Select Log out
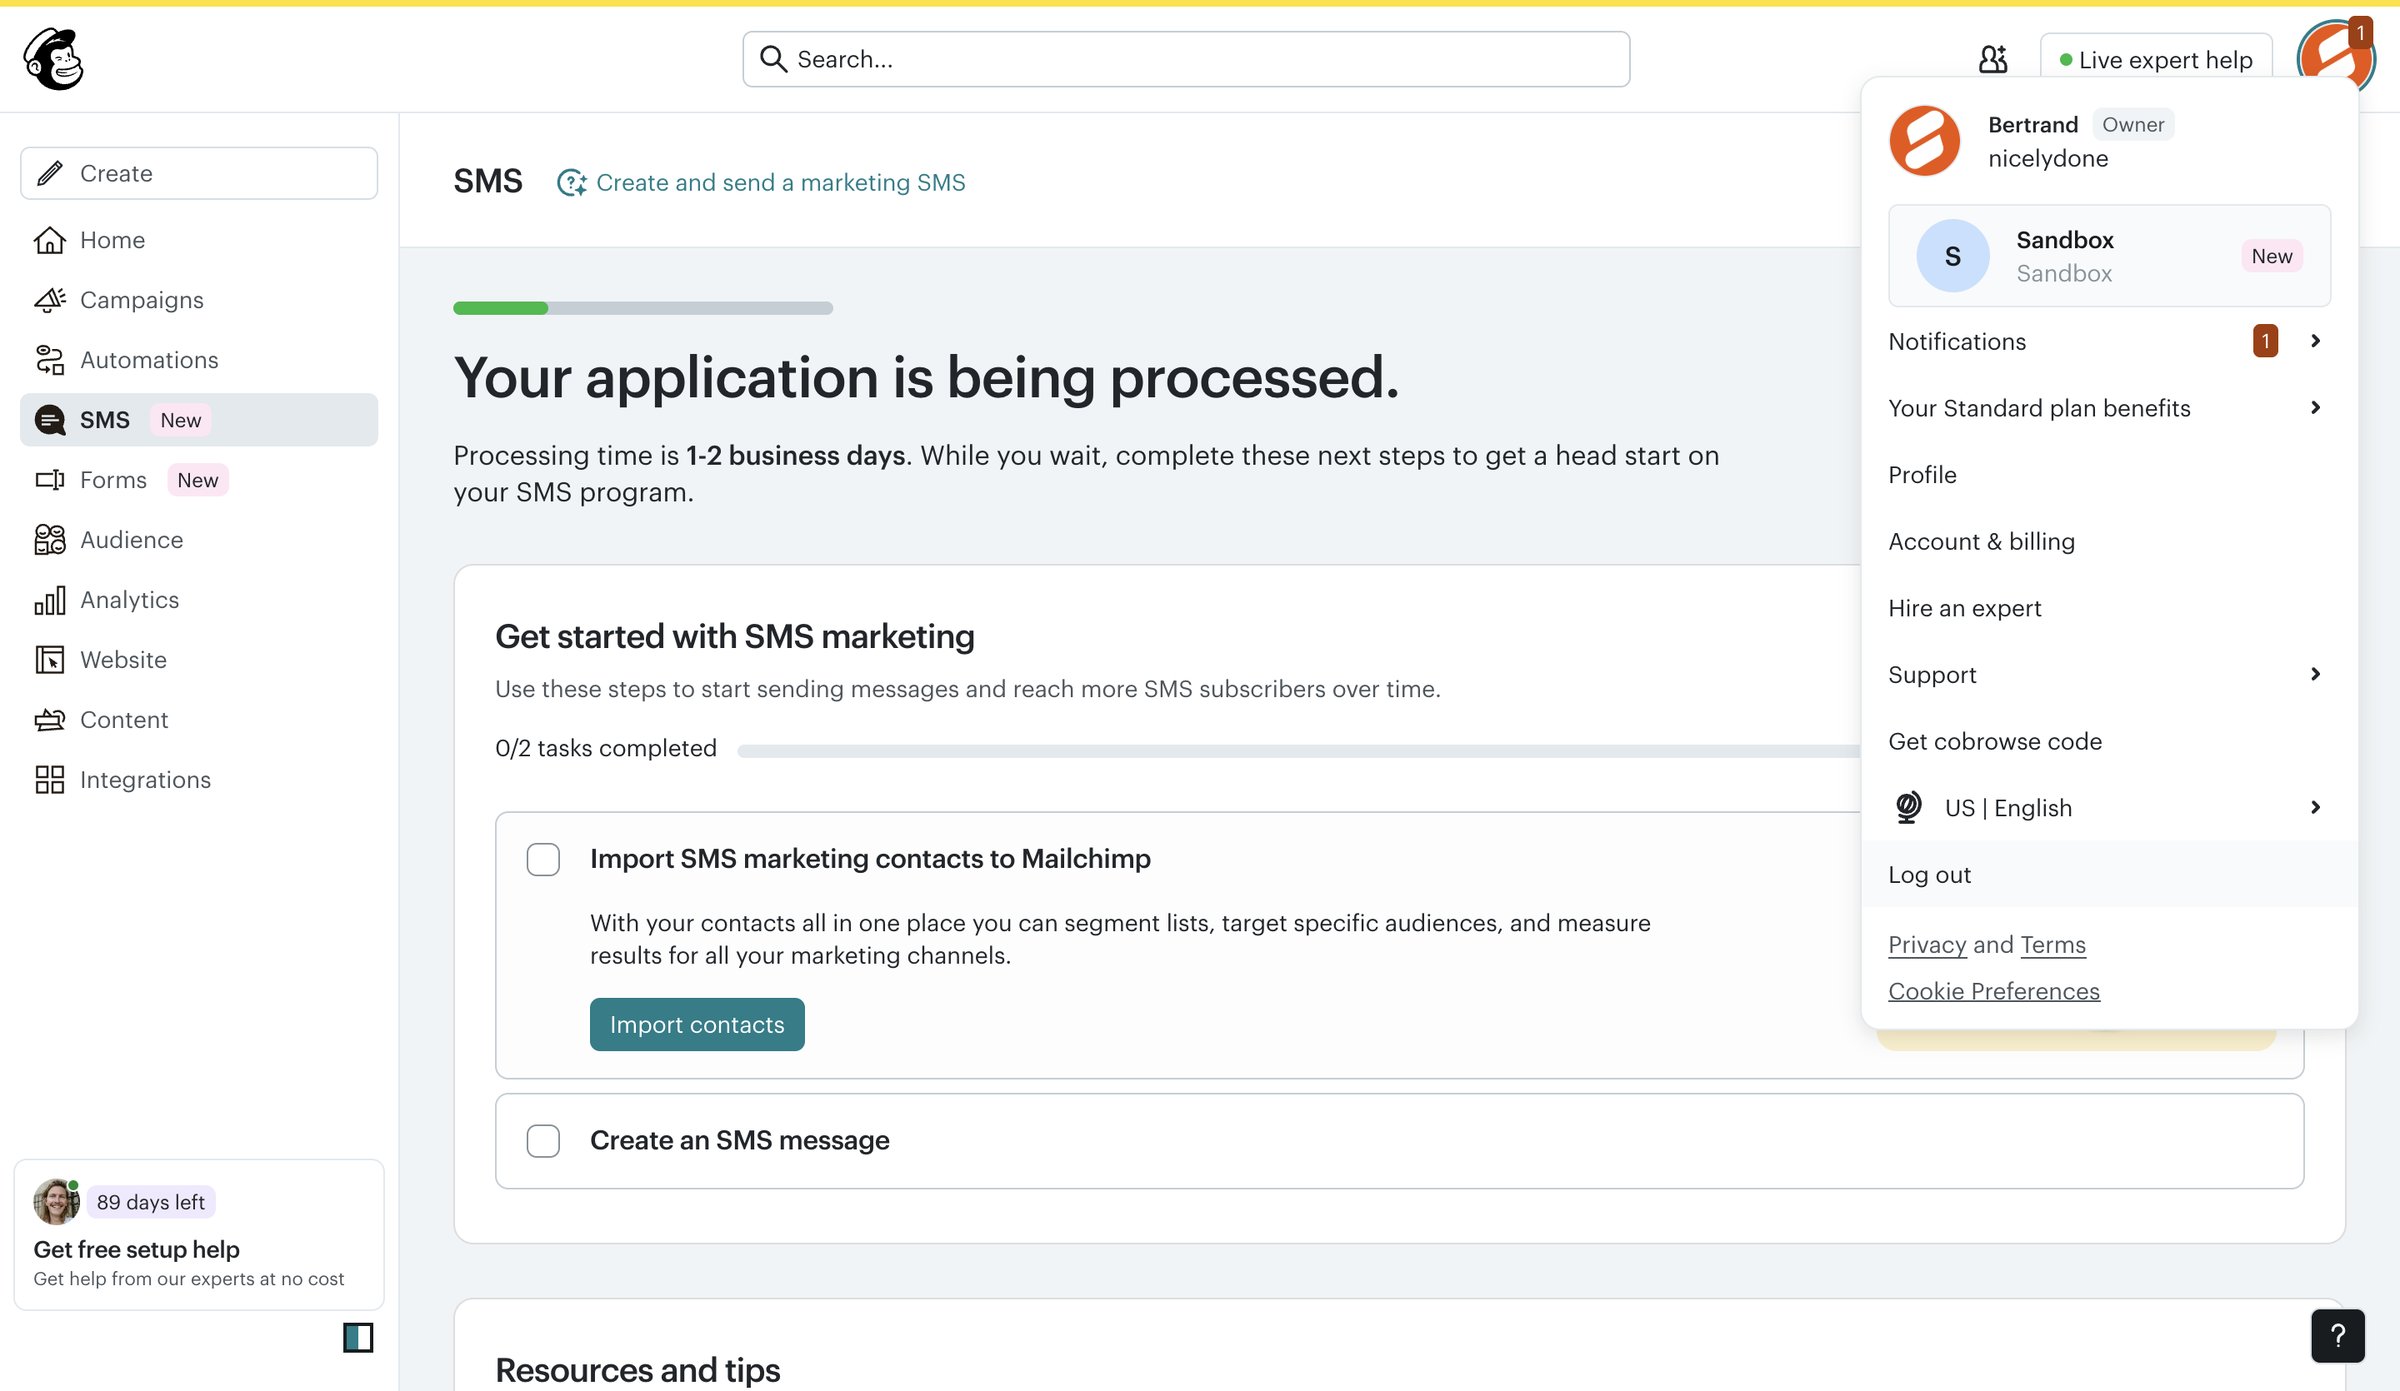 pos(2109,874)
